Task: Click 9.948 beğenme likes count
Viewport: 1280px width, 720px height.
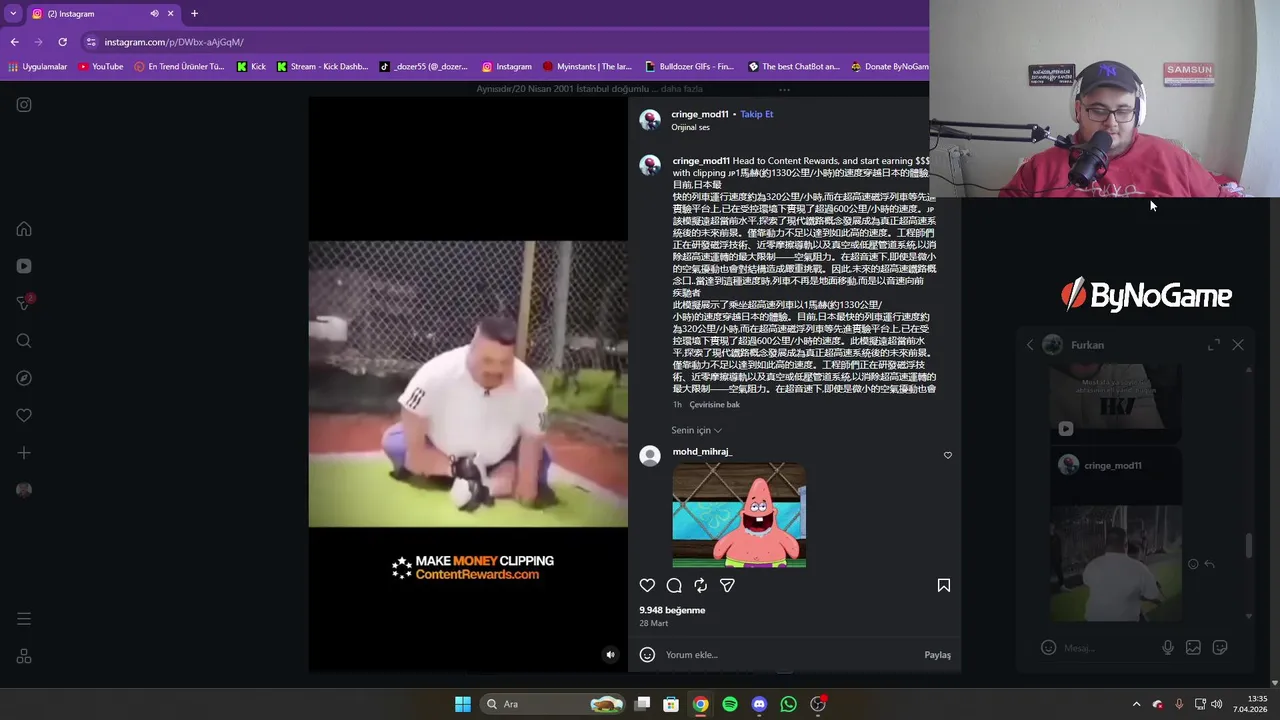Action: pyautogui.click(x=672, y=610)
